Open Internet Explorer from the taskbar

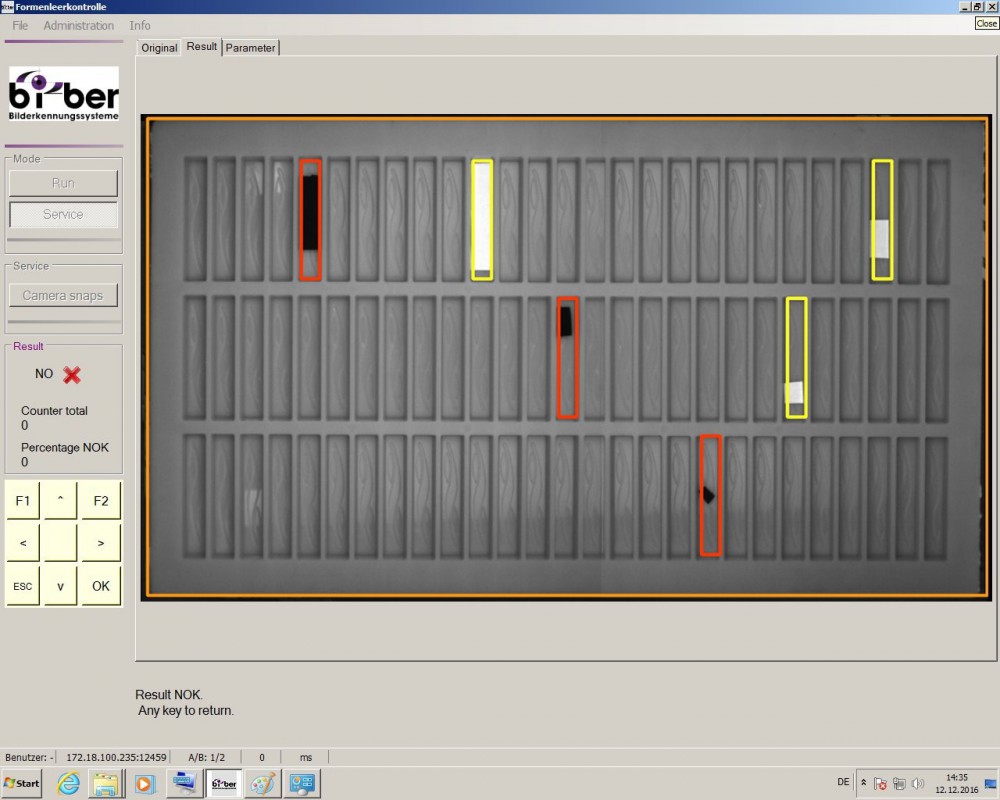[x=69, y=783]
